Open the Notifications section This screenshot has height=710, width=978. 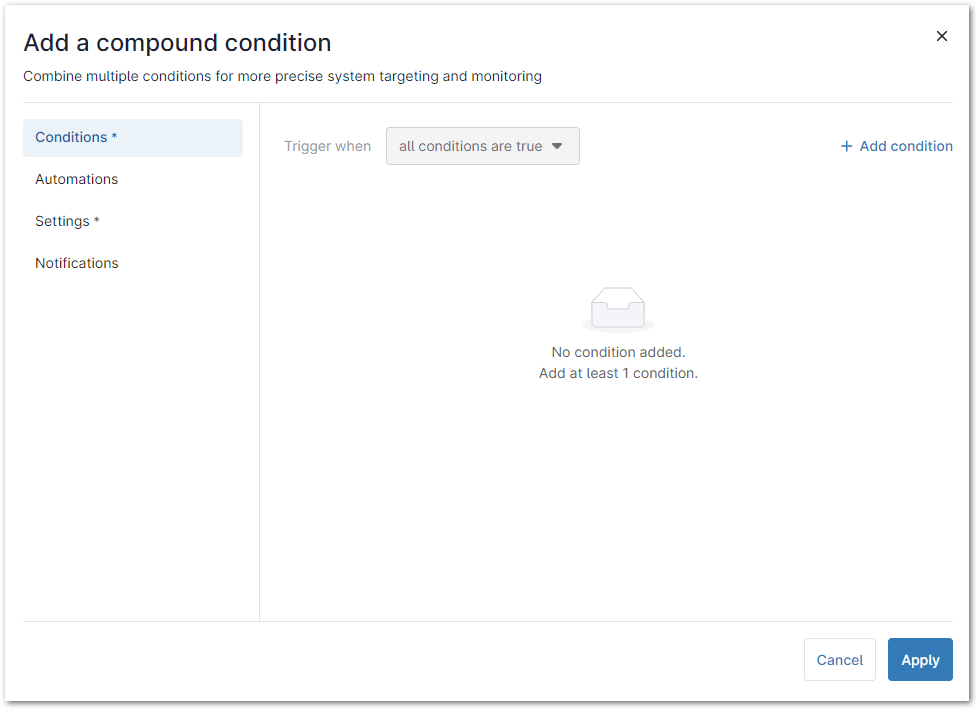pyautogui.click(x=76, y=263)
